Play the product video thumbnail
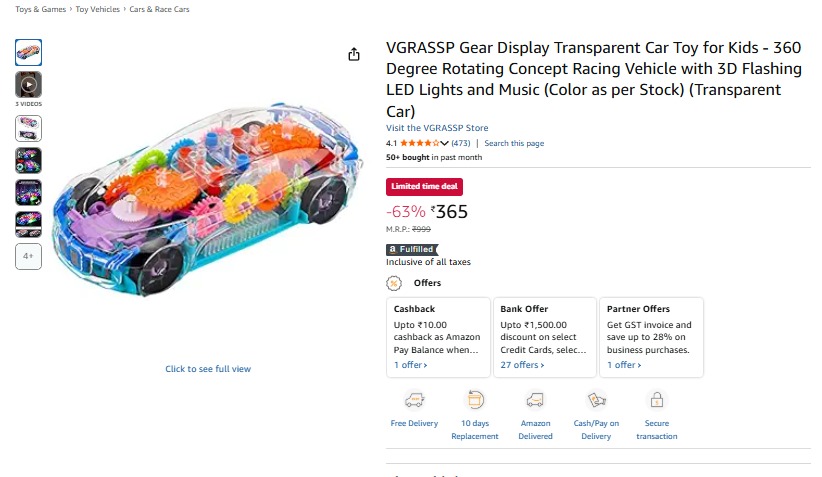This screenshot has width=822, height=477. point(28,84)
